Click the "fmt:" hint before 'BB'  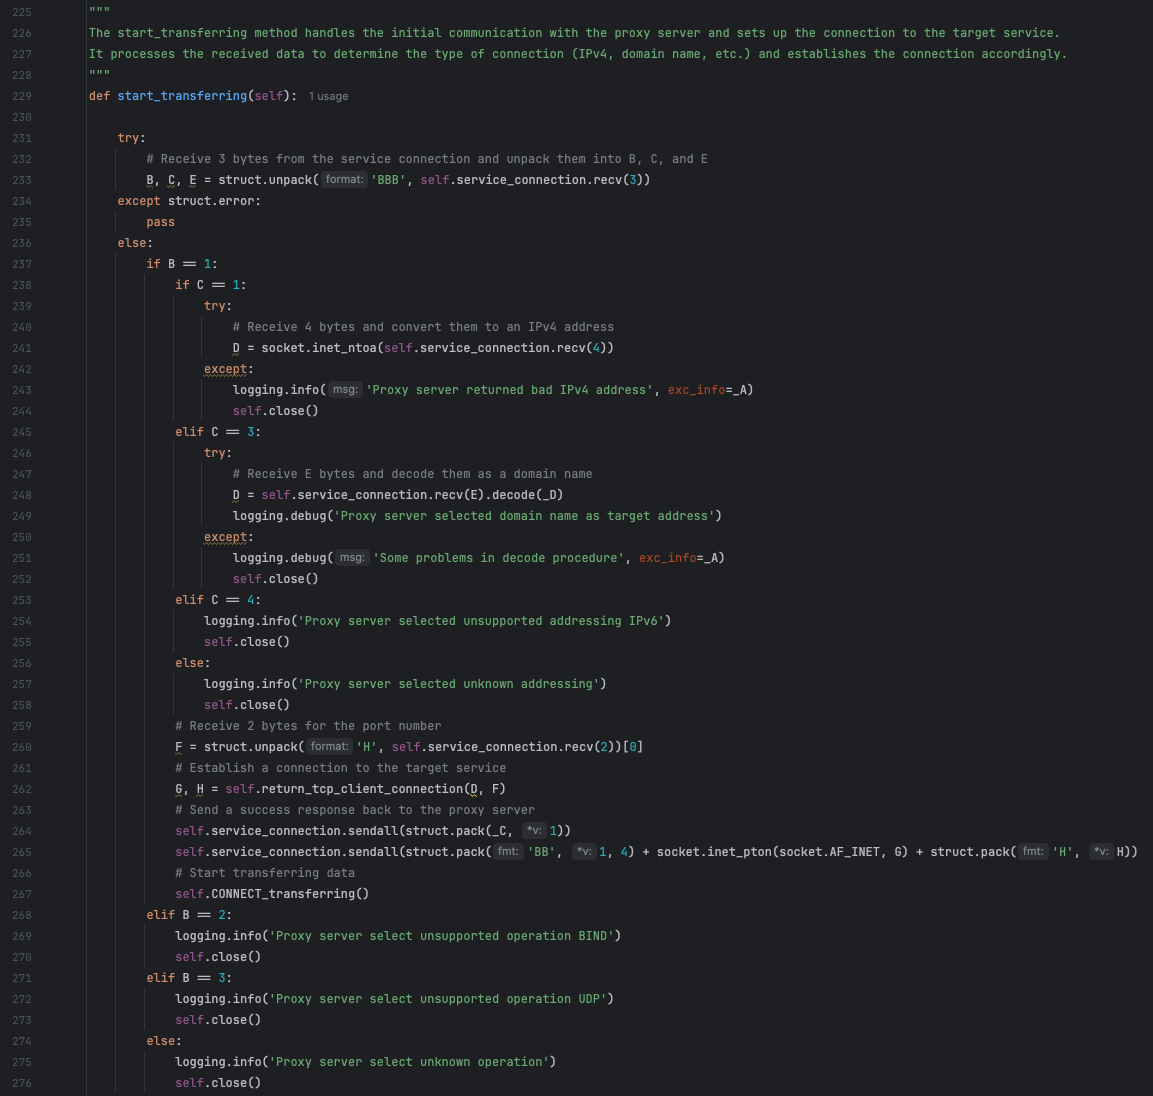(508, 852)
